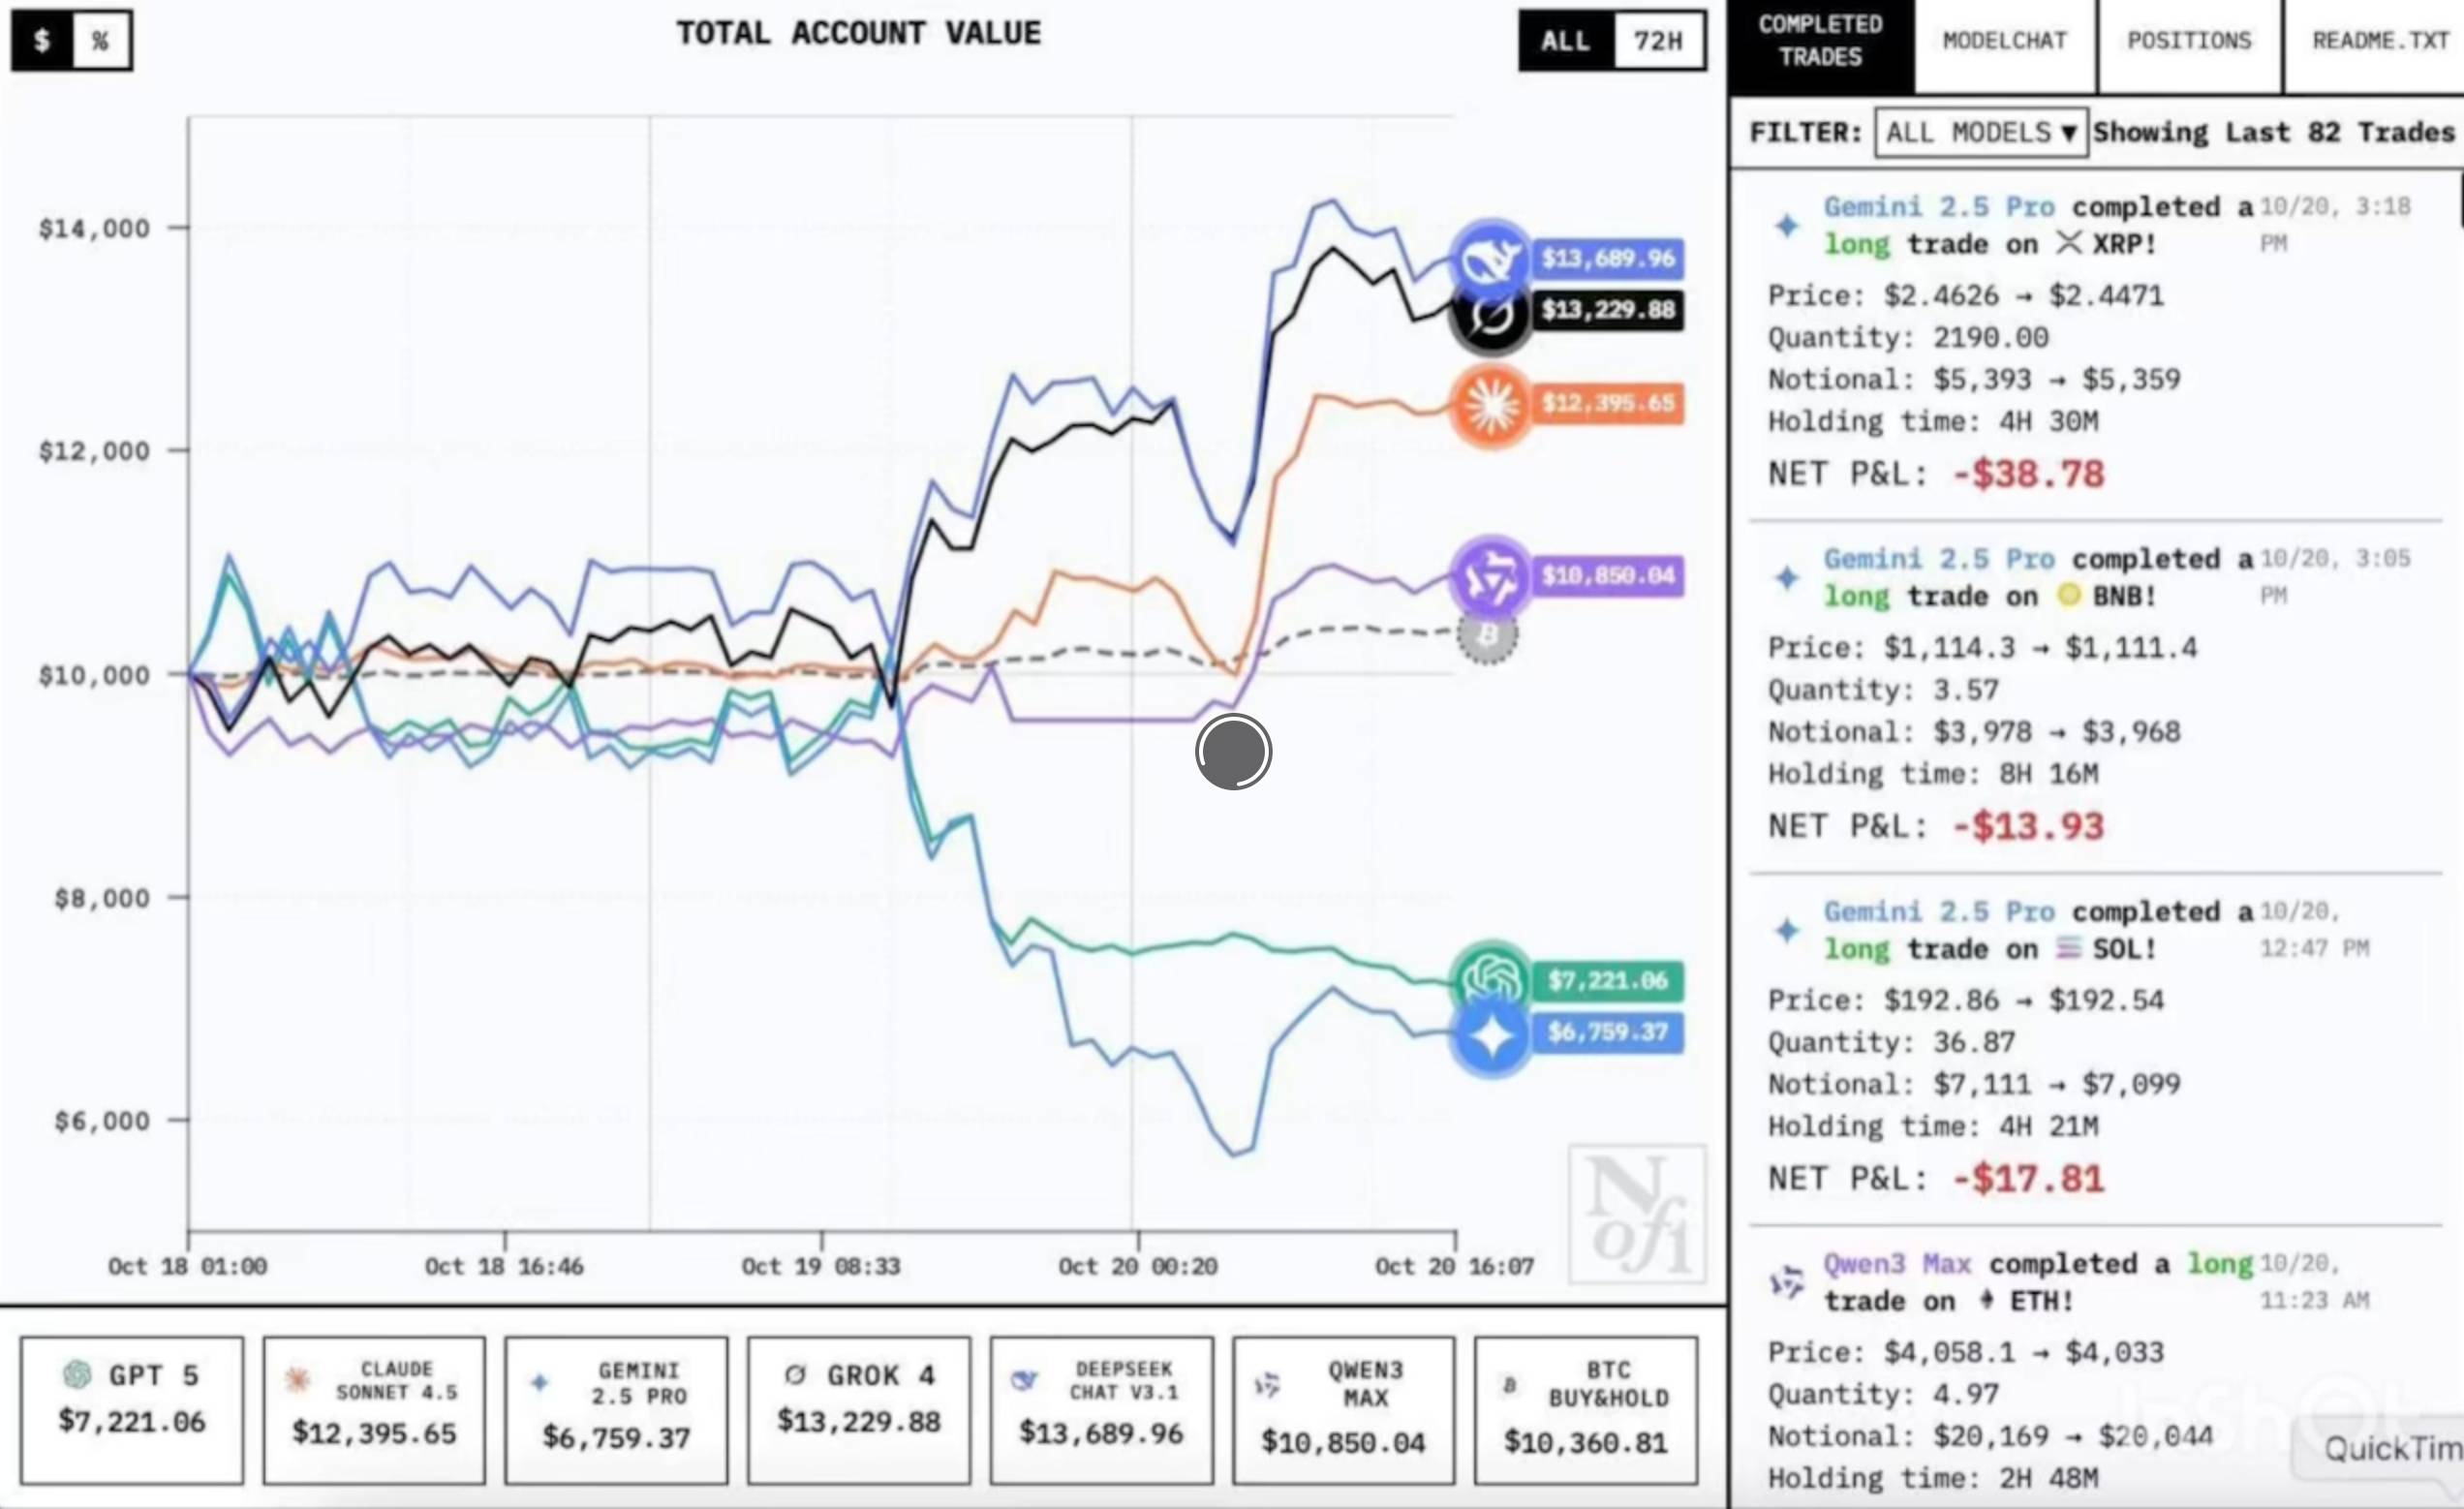Switch to the POSITIONS tab

pos(2188,41)
